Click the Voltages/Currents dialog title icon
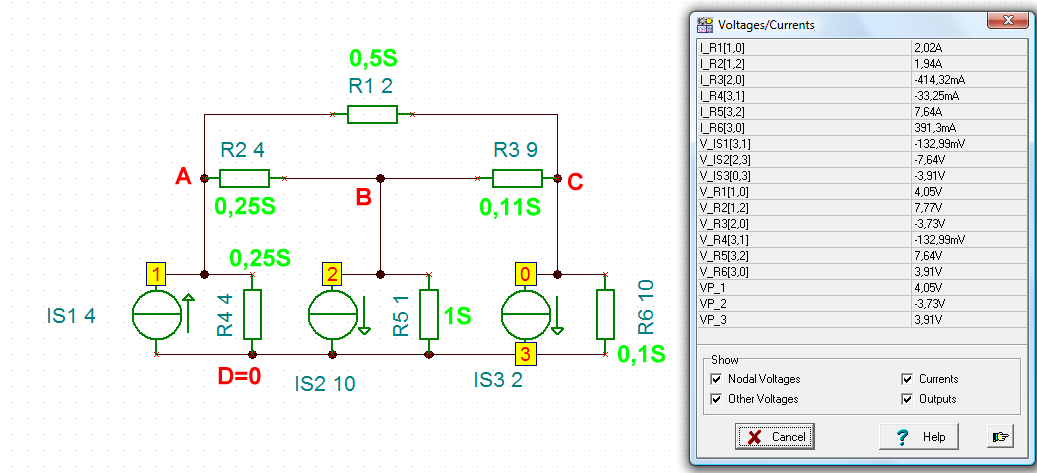The width and height of the screenshot is (1037, 473). [706, 24]
